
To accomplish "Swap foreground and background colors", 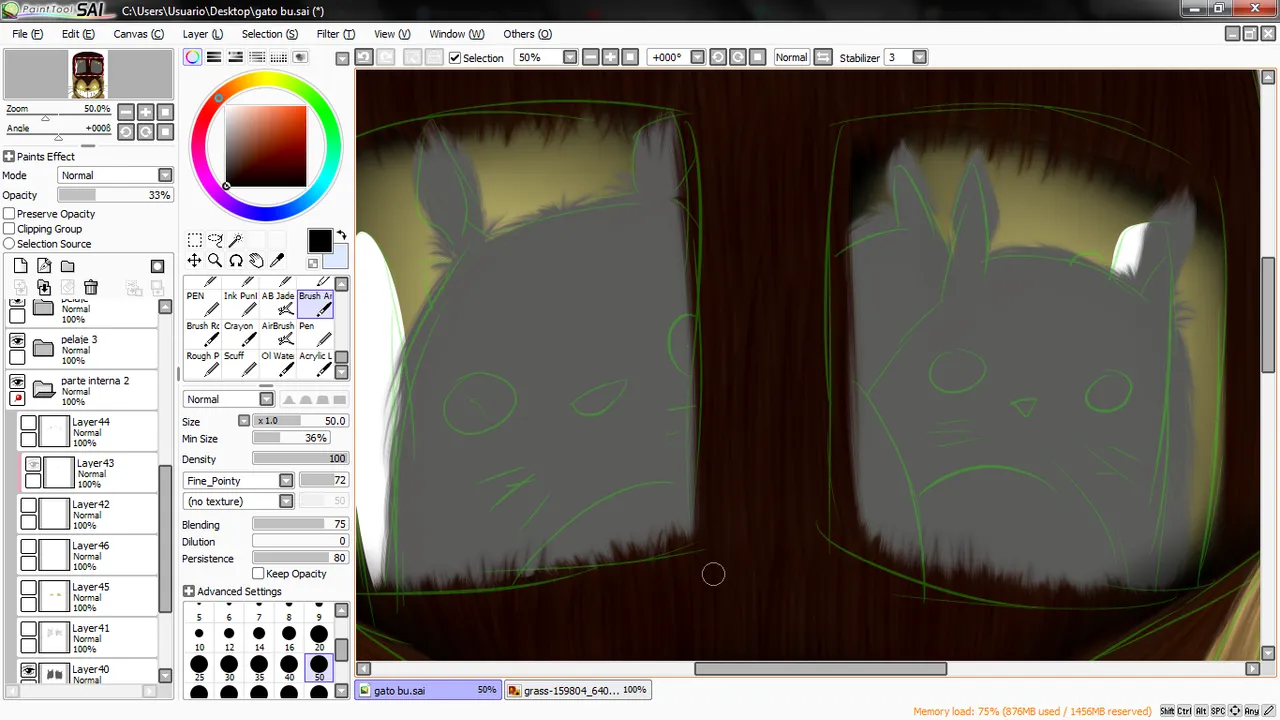I will (x=341, y=236).
